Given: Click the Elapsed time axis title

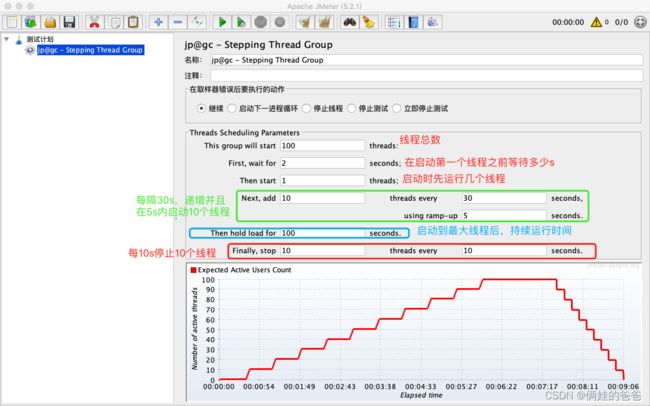Looking at the screenshot, I should (x=421, y=395).
